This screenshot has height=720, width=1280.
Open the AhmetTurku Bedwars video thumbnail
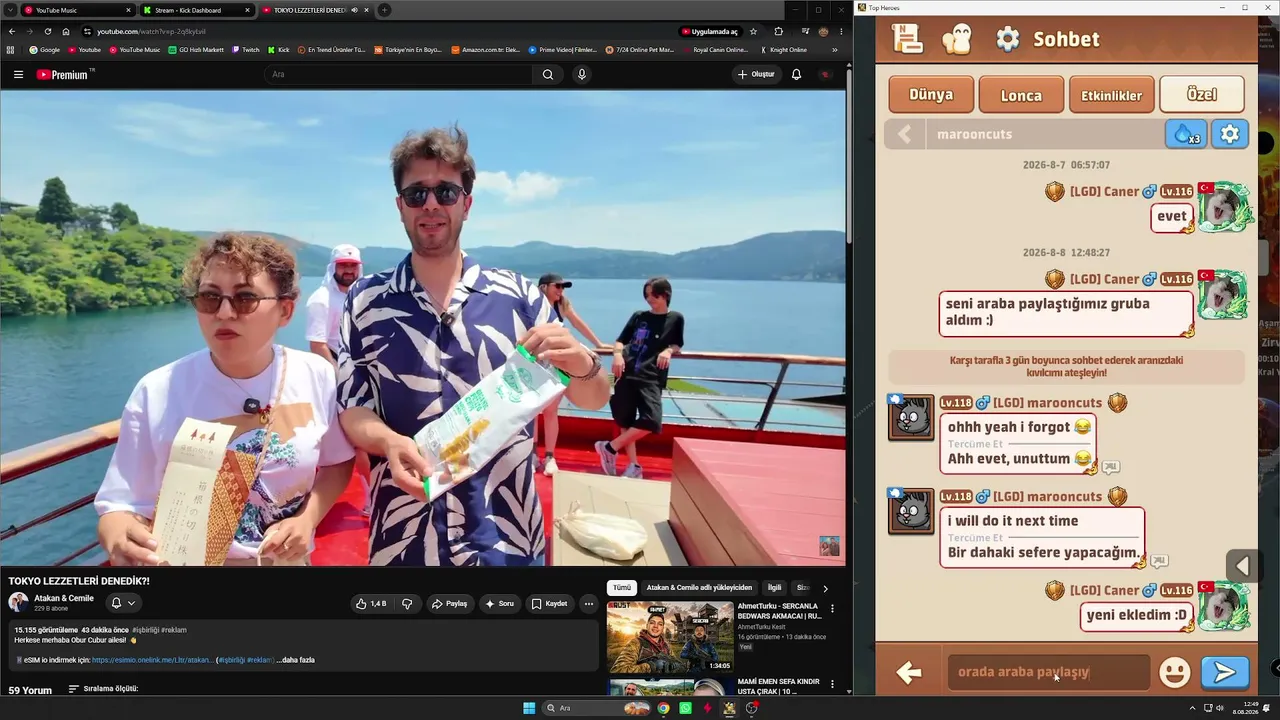click(x=670, y=636)
